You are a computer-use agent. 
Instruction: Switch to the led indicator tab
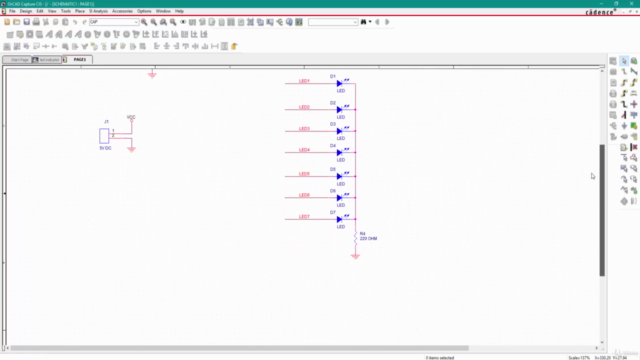[x=47, y=60]
